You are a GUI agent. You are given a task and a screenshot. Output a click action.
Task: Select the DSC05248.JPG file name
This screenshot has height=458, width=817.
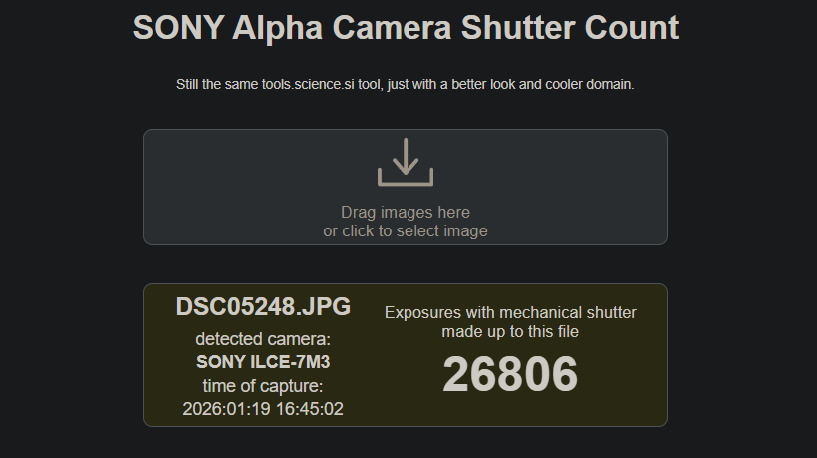pyautogui.click(x=263, y=306)
